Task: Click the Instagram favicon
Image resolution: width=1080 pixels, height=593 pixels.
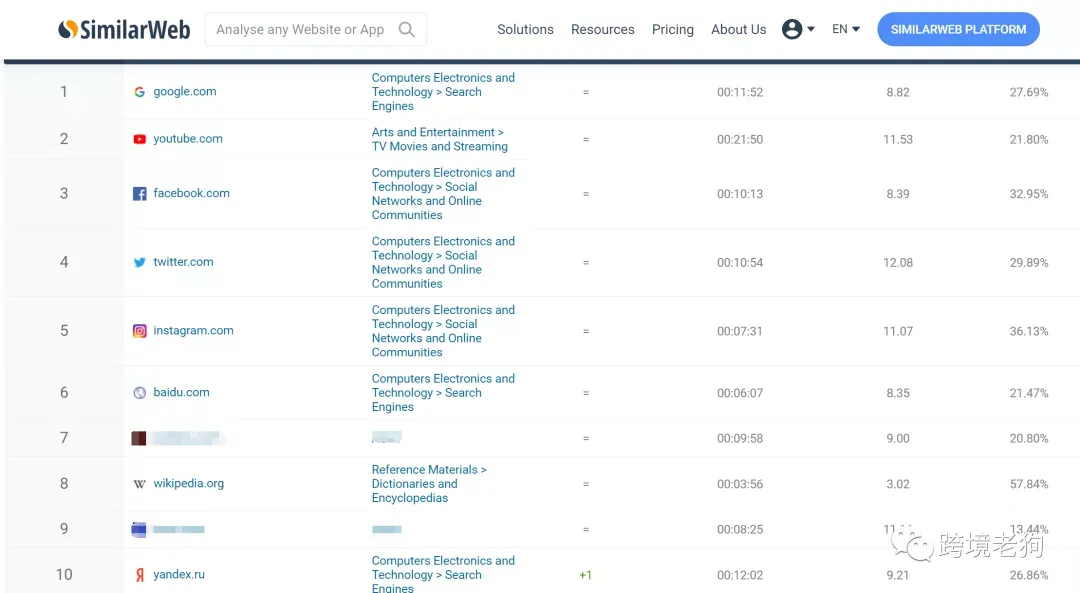Action: point(139,331)
